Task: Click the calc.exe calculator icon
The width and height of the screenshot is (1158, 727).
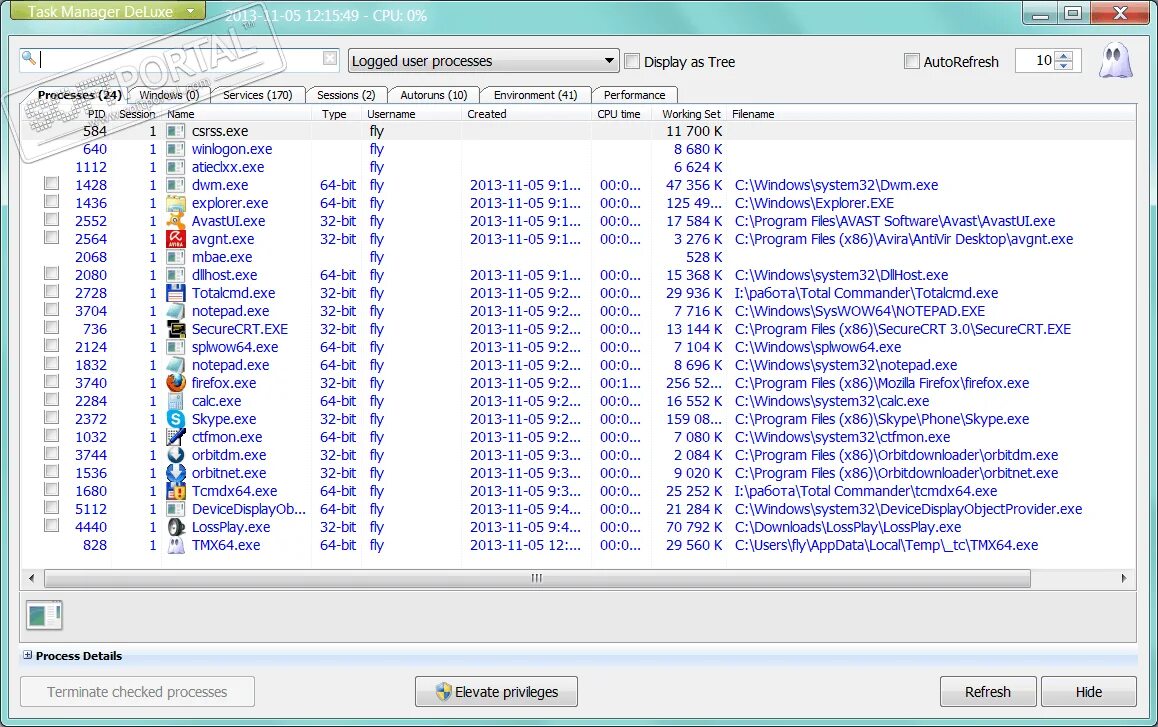Action: point(176,401)
